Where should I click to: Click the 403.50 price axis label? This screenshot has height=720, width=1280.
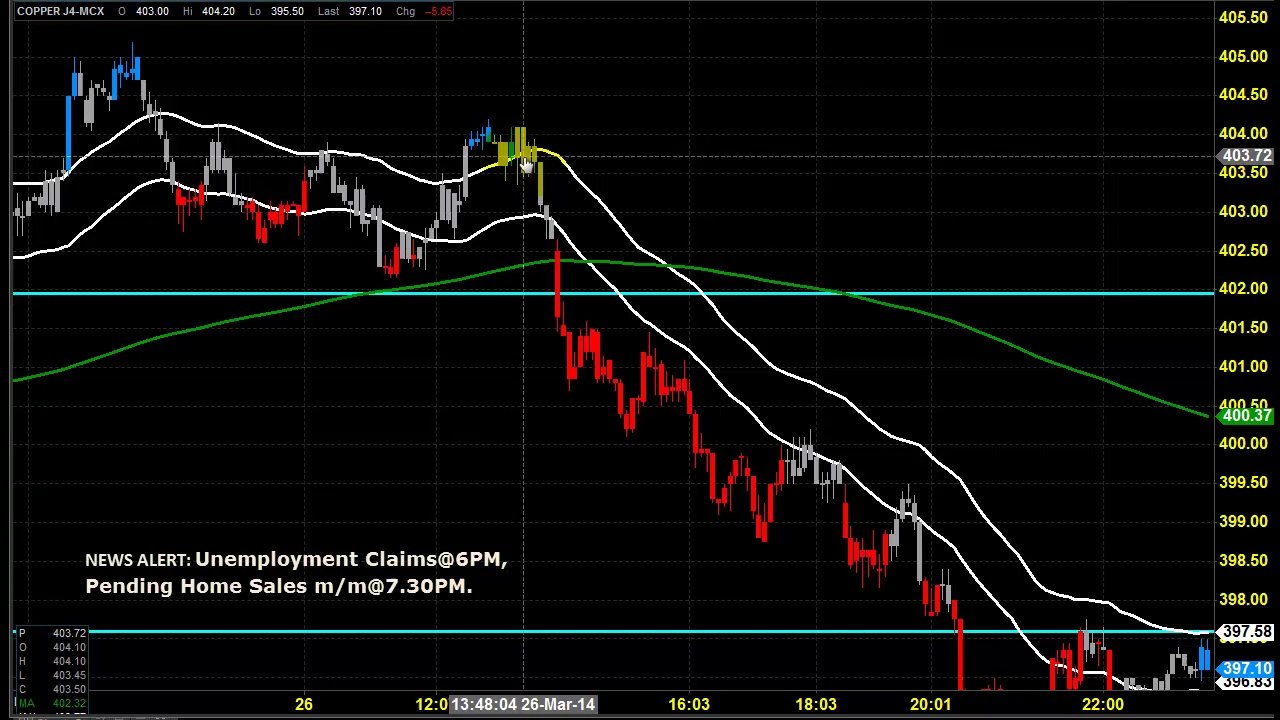click(x=1243, y=173)
